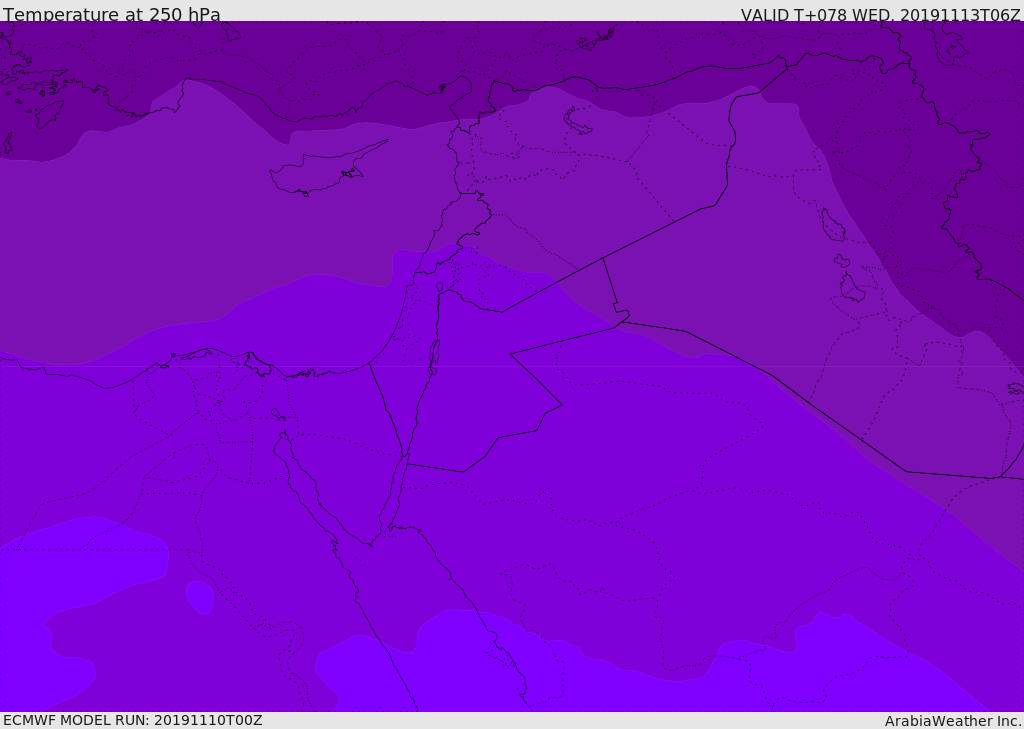The height and width of the screenshot is (729, 1024).
Task: Click Lake Razzaza outline in Iraq
Action: point(851,288)
